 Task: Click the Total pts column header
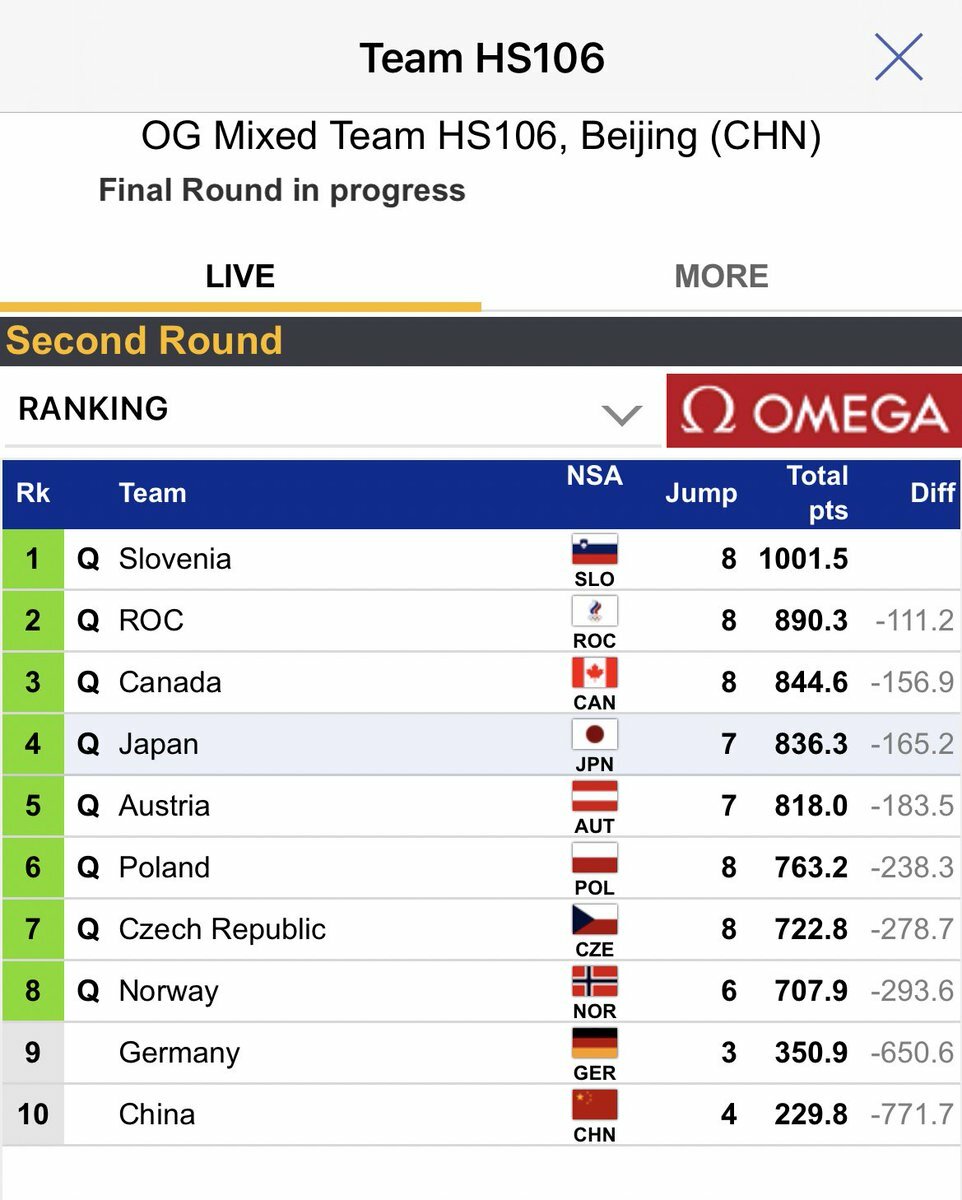tap(817, 493)
